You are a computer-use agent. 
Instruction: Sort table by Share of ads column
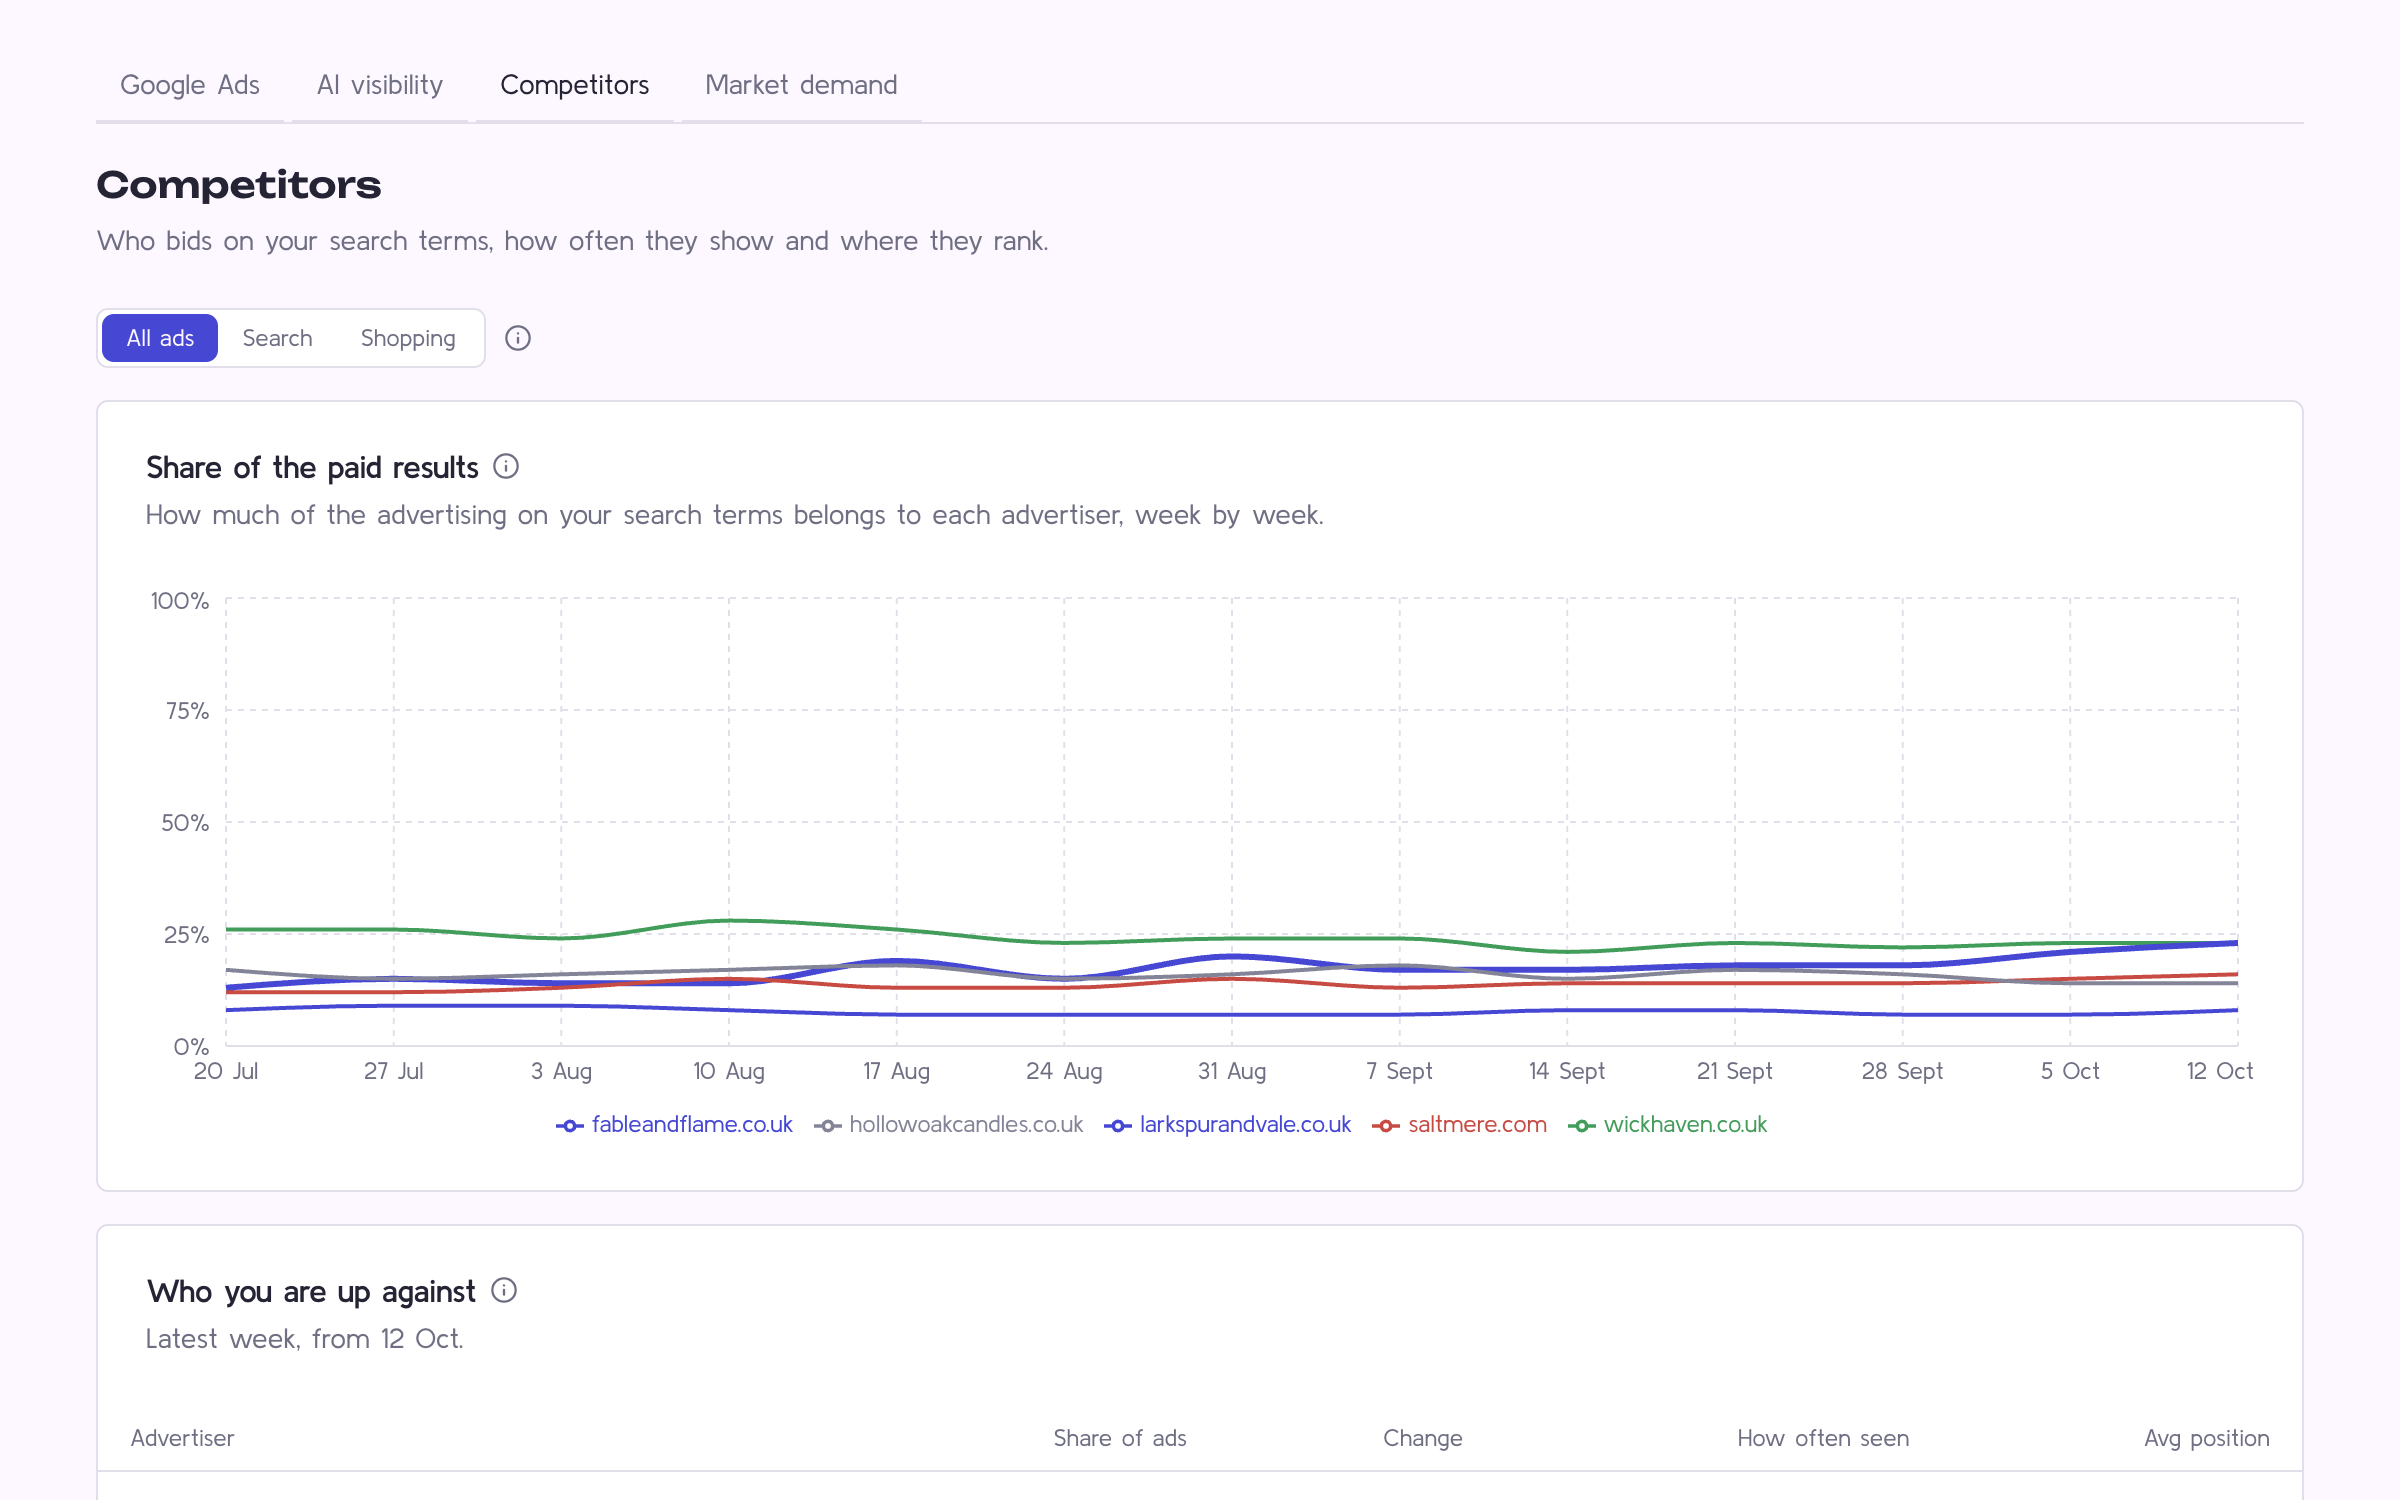point(1120,1438)
